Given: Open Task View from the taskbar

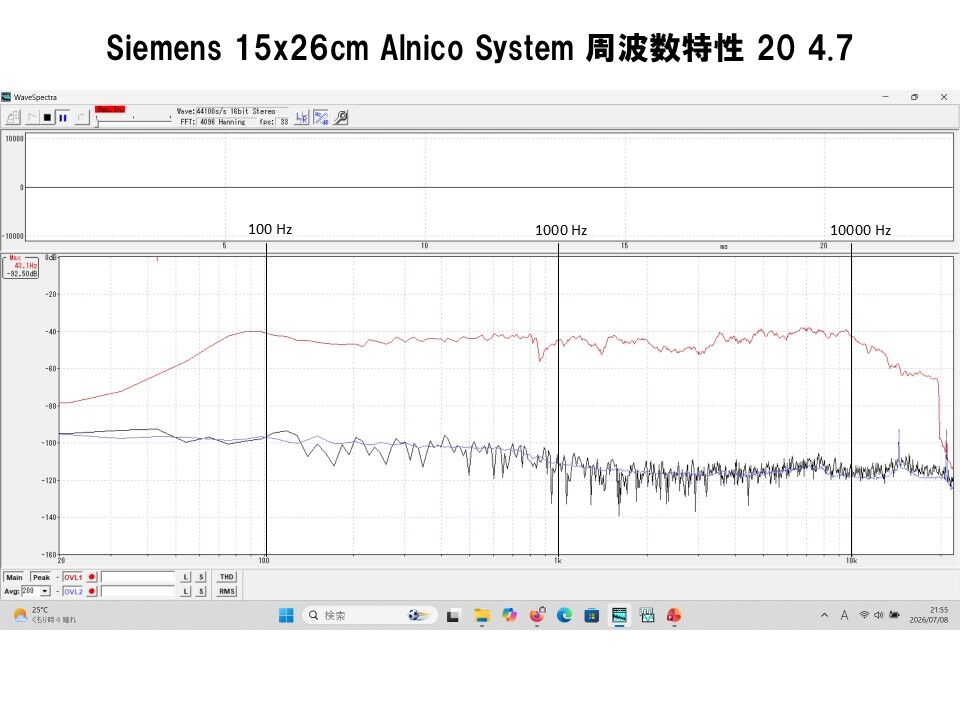Looking at the screenshot, I should [x=452, y=616].
